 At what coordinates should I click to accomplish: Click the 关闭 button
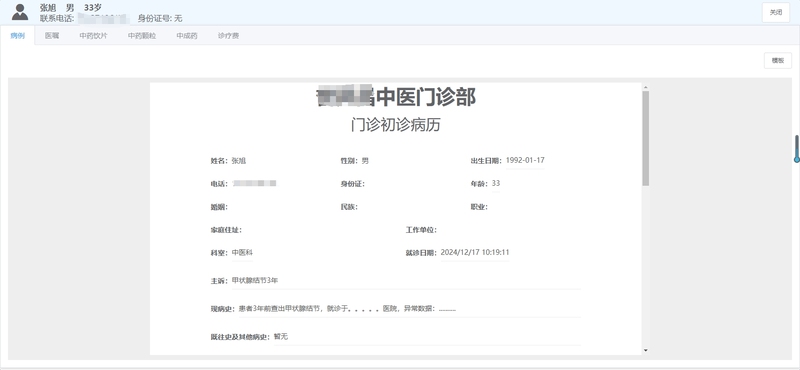click(x=776, y=13)
